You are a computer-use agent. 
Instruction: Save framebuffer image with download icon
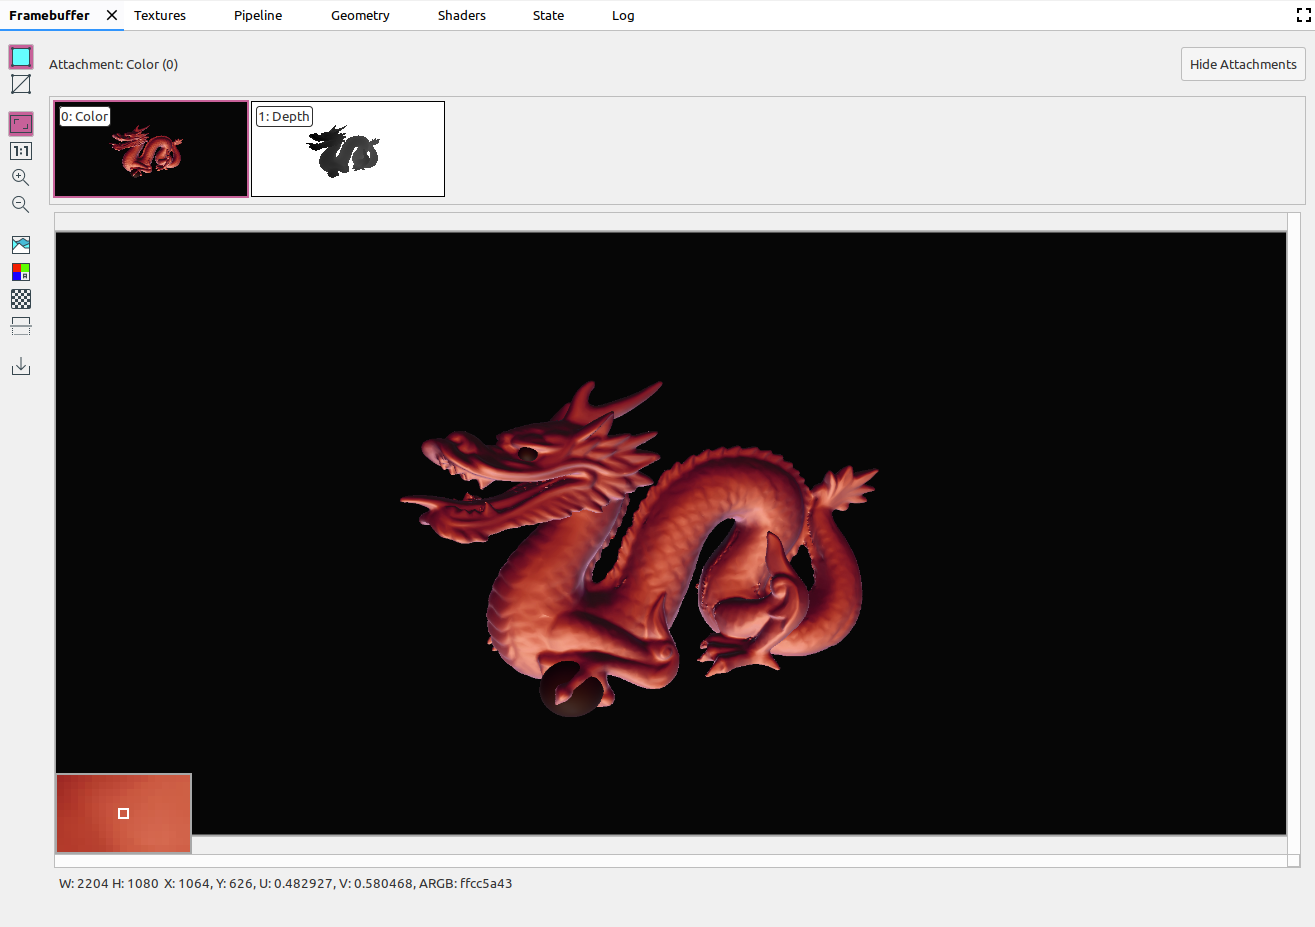(21, 366)
